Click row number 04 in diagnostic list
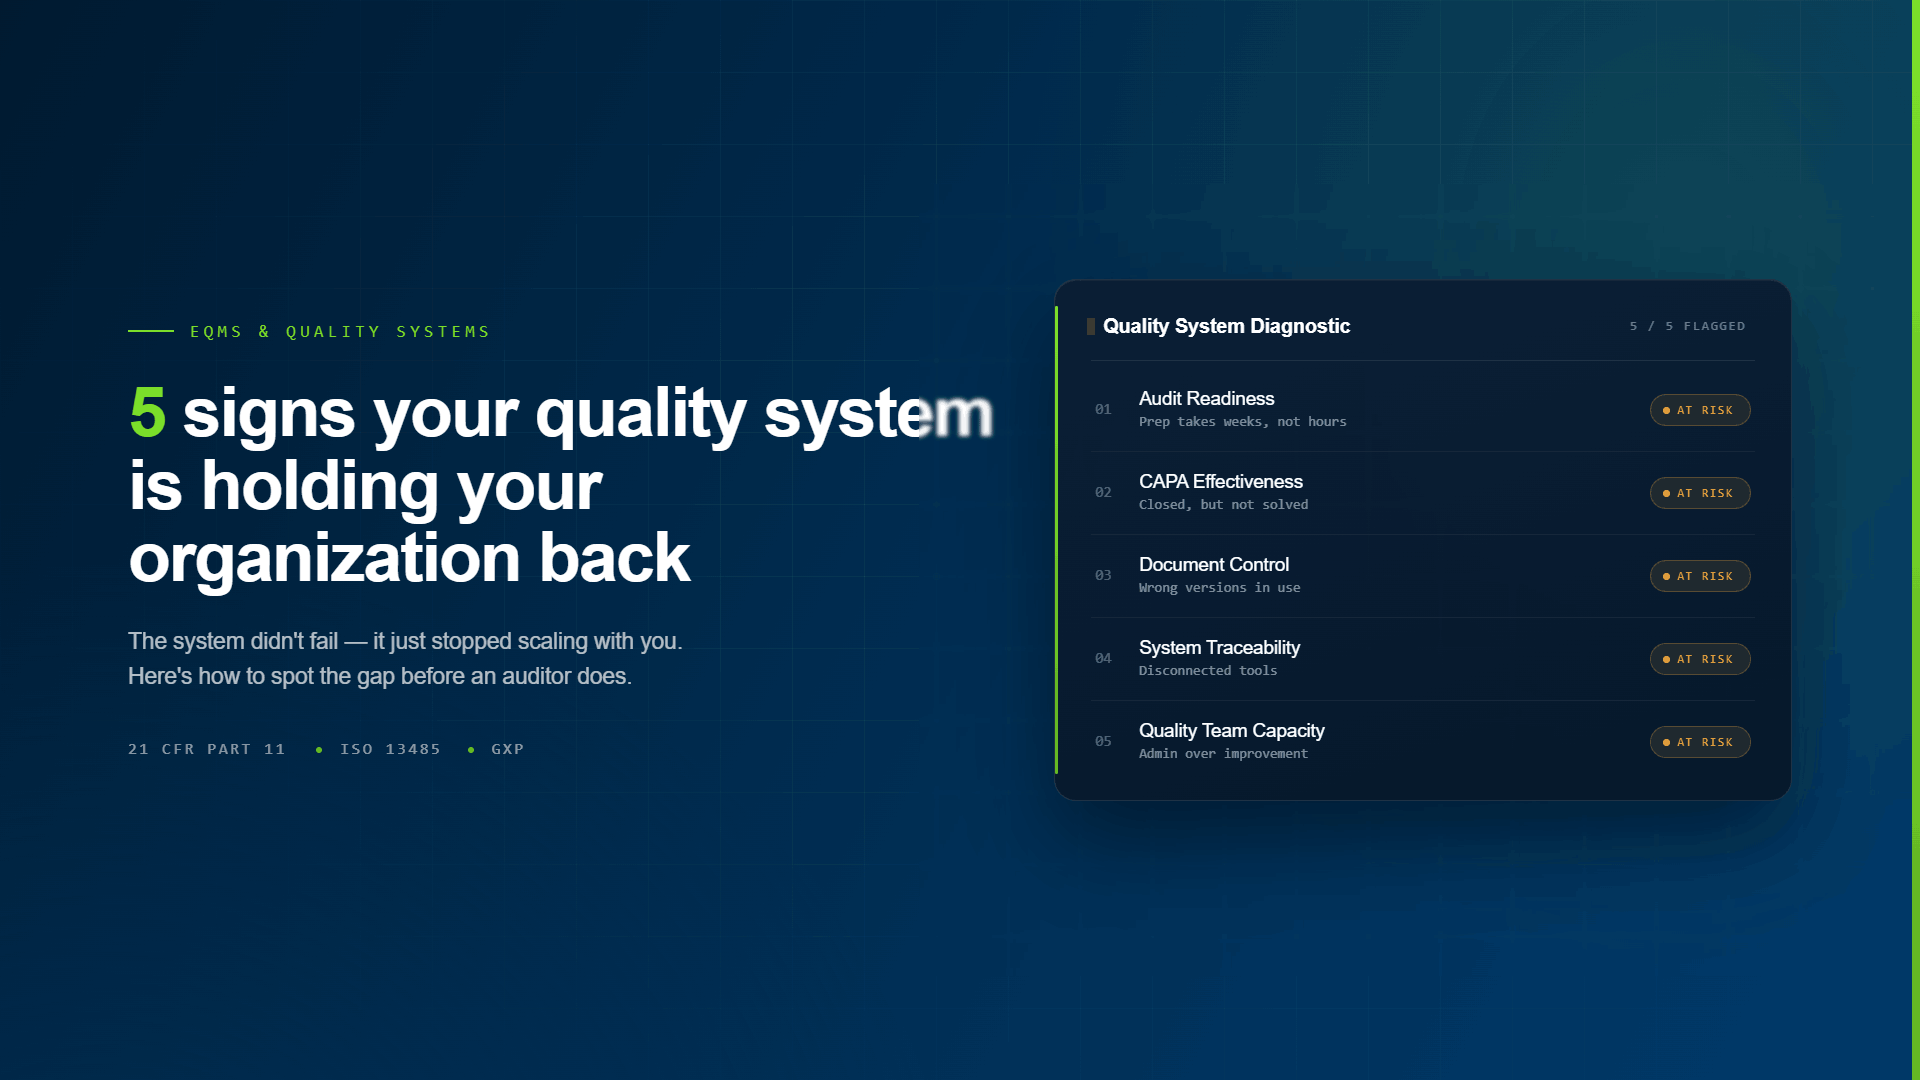The image size is (1920, 1080). (1103, 658)
